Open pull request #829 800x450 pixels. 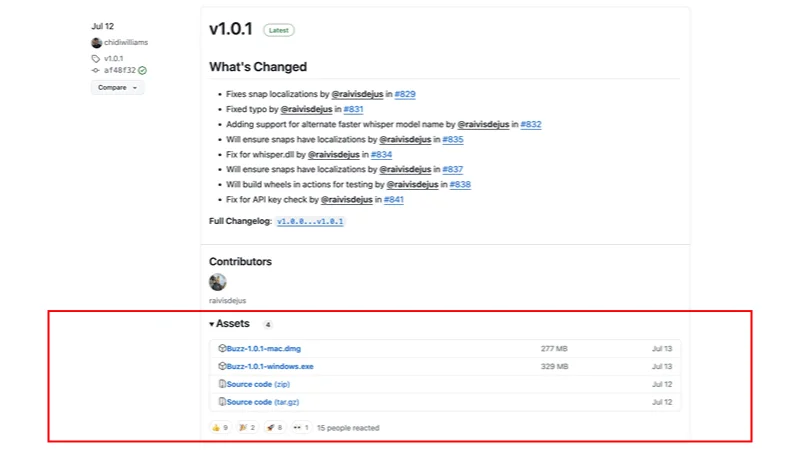point(404,94)
